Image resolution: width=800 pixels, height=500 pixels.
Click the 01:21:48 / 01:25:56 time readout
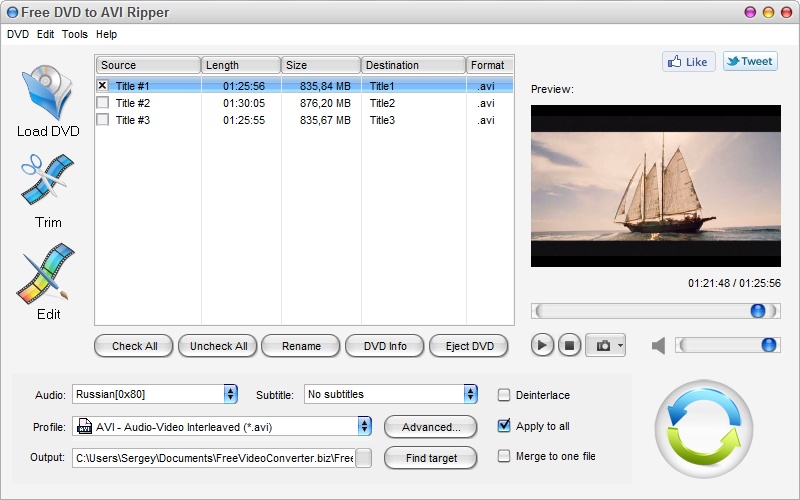point(734,283)
